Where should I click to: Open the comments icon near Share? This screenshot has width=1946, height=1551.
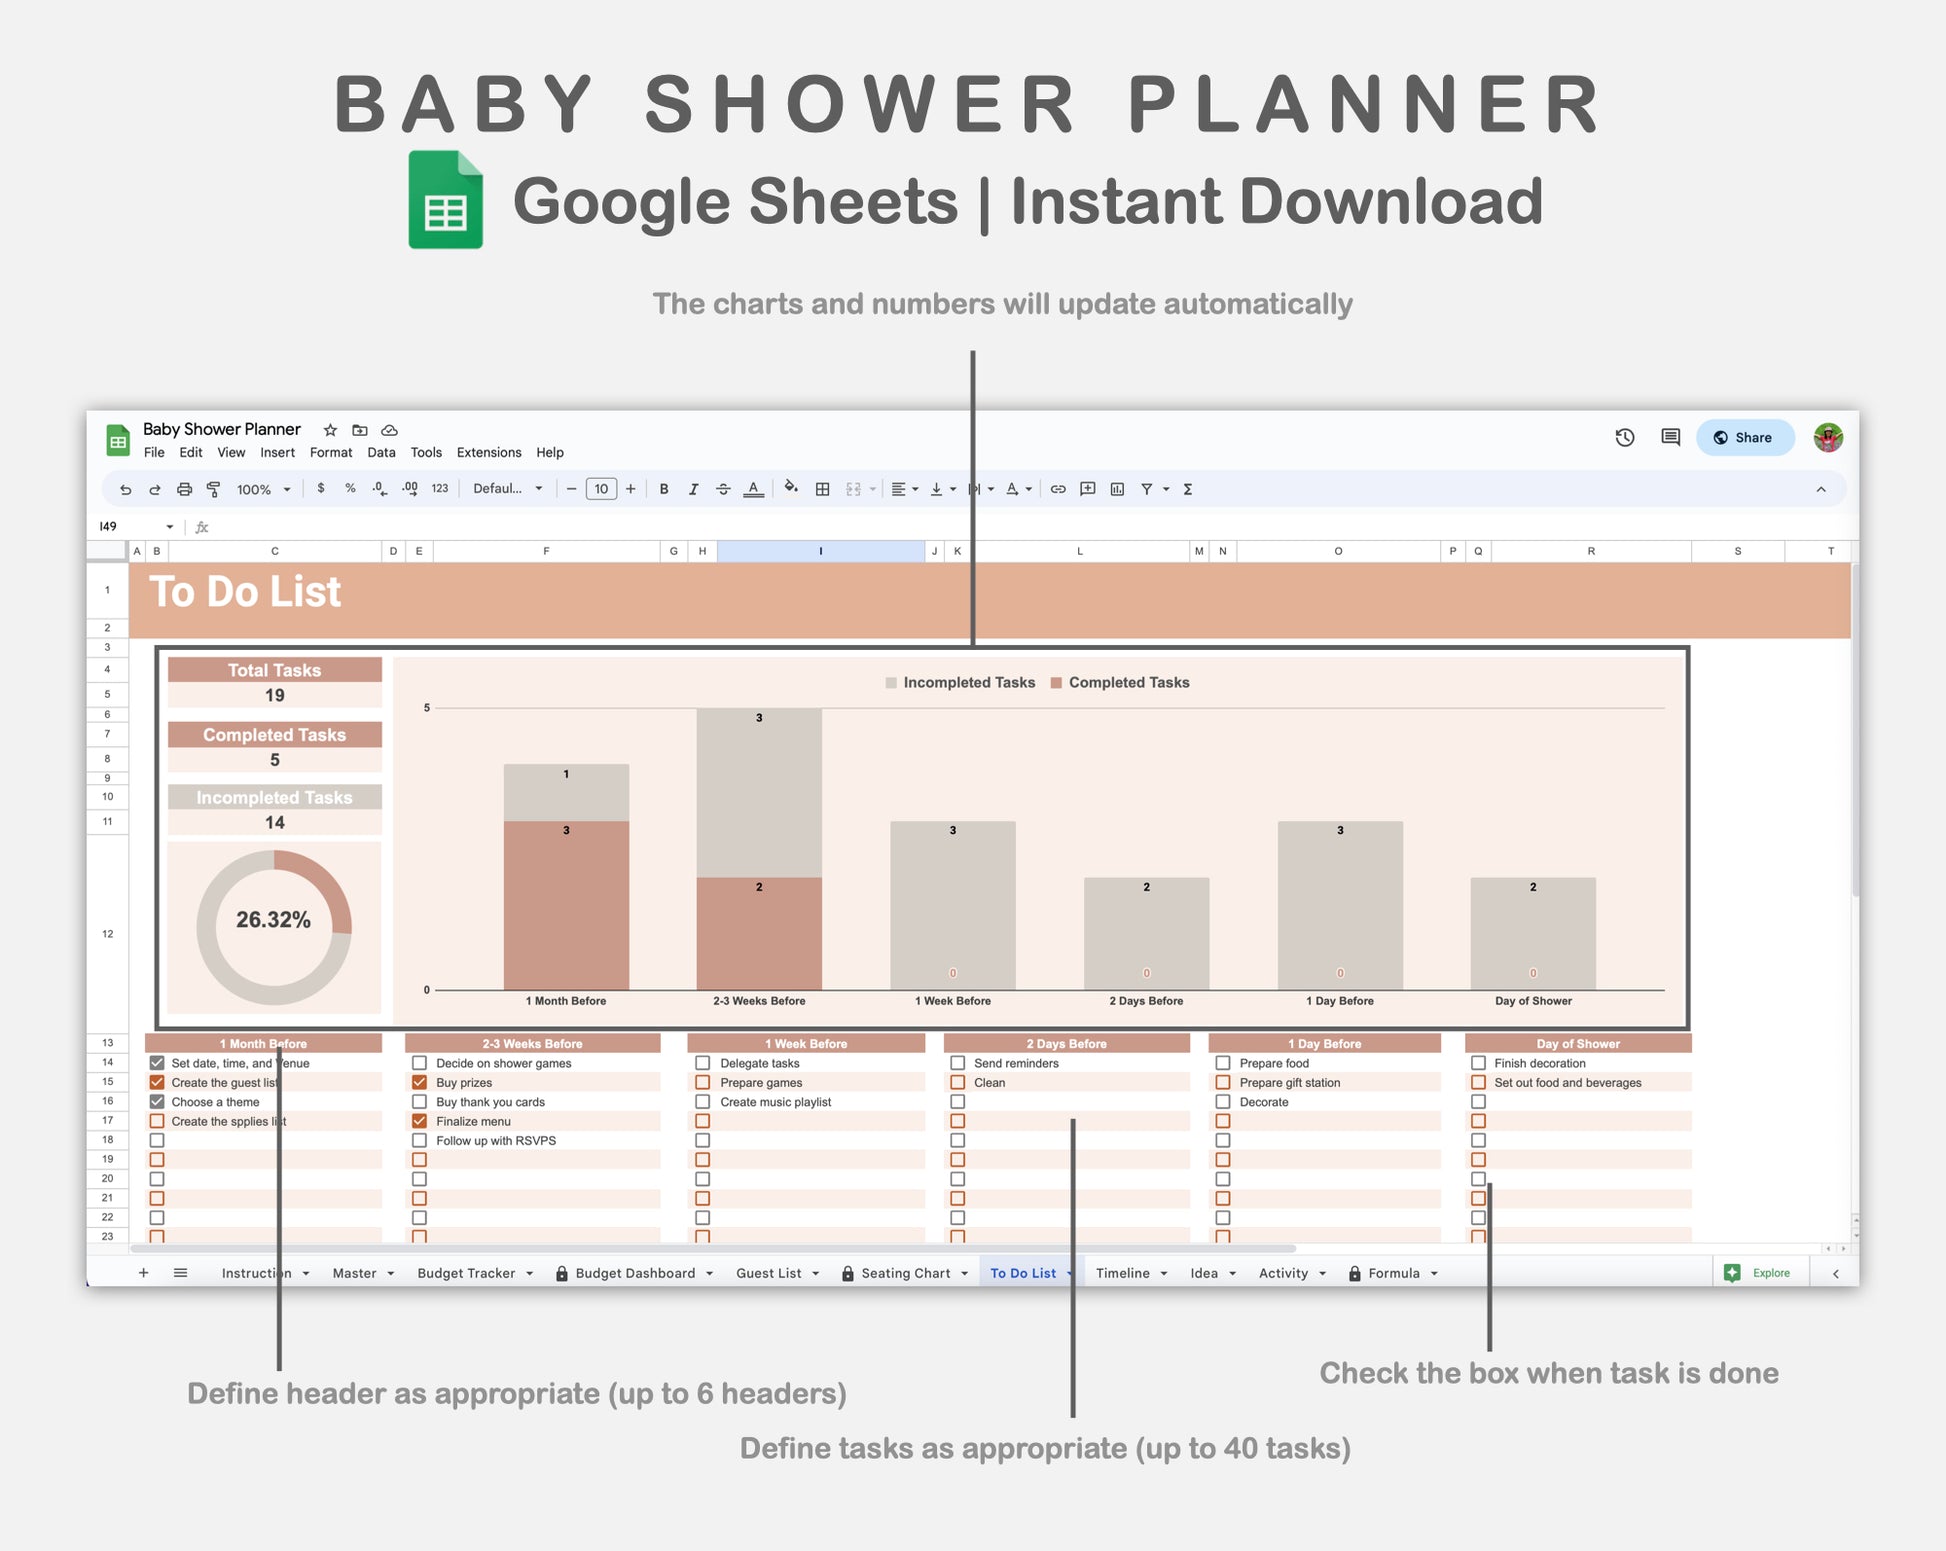(x=1670, y=437)
